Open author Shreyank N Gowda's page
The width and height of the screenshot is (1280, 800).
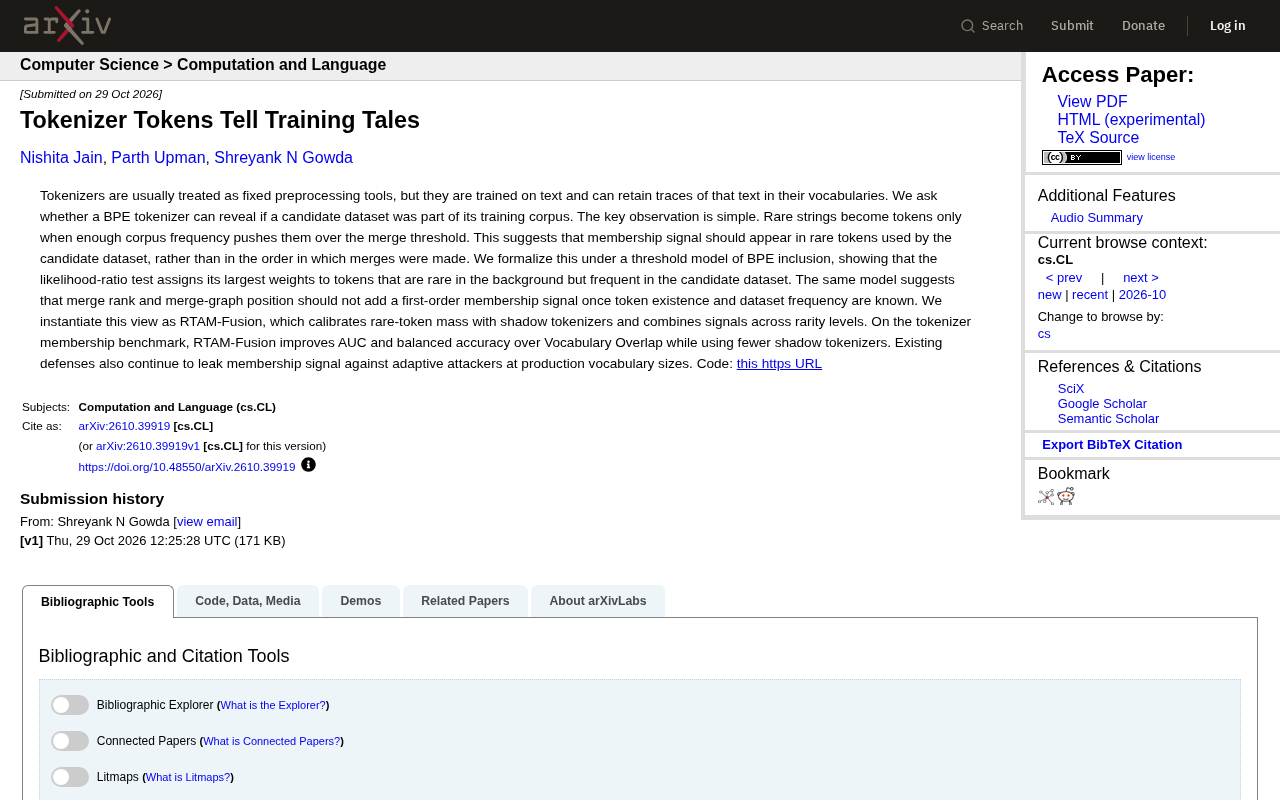[283, 158]
